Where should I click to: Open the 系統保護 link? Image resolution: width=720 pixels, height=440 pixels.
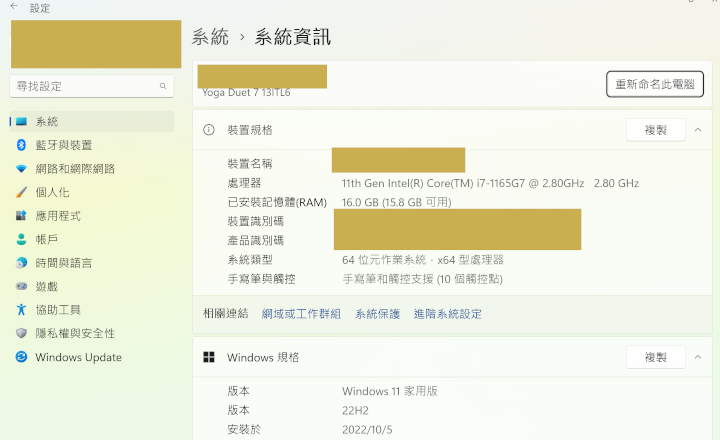(x=377, y=314)
